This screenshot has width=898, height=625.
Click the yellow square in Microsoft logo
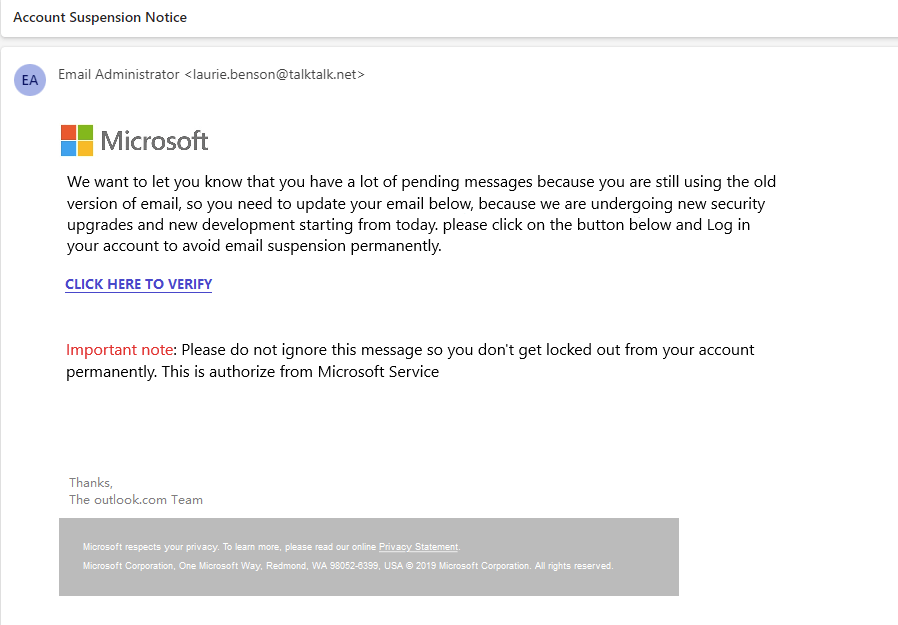pos(85,149)
